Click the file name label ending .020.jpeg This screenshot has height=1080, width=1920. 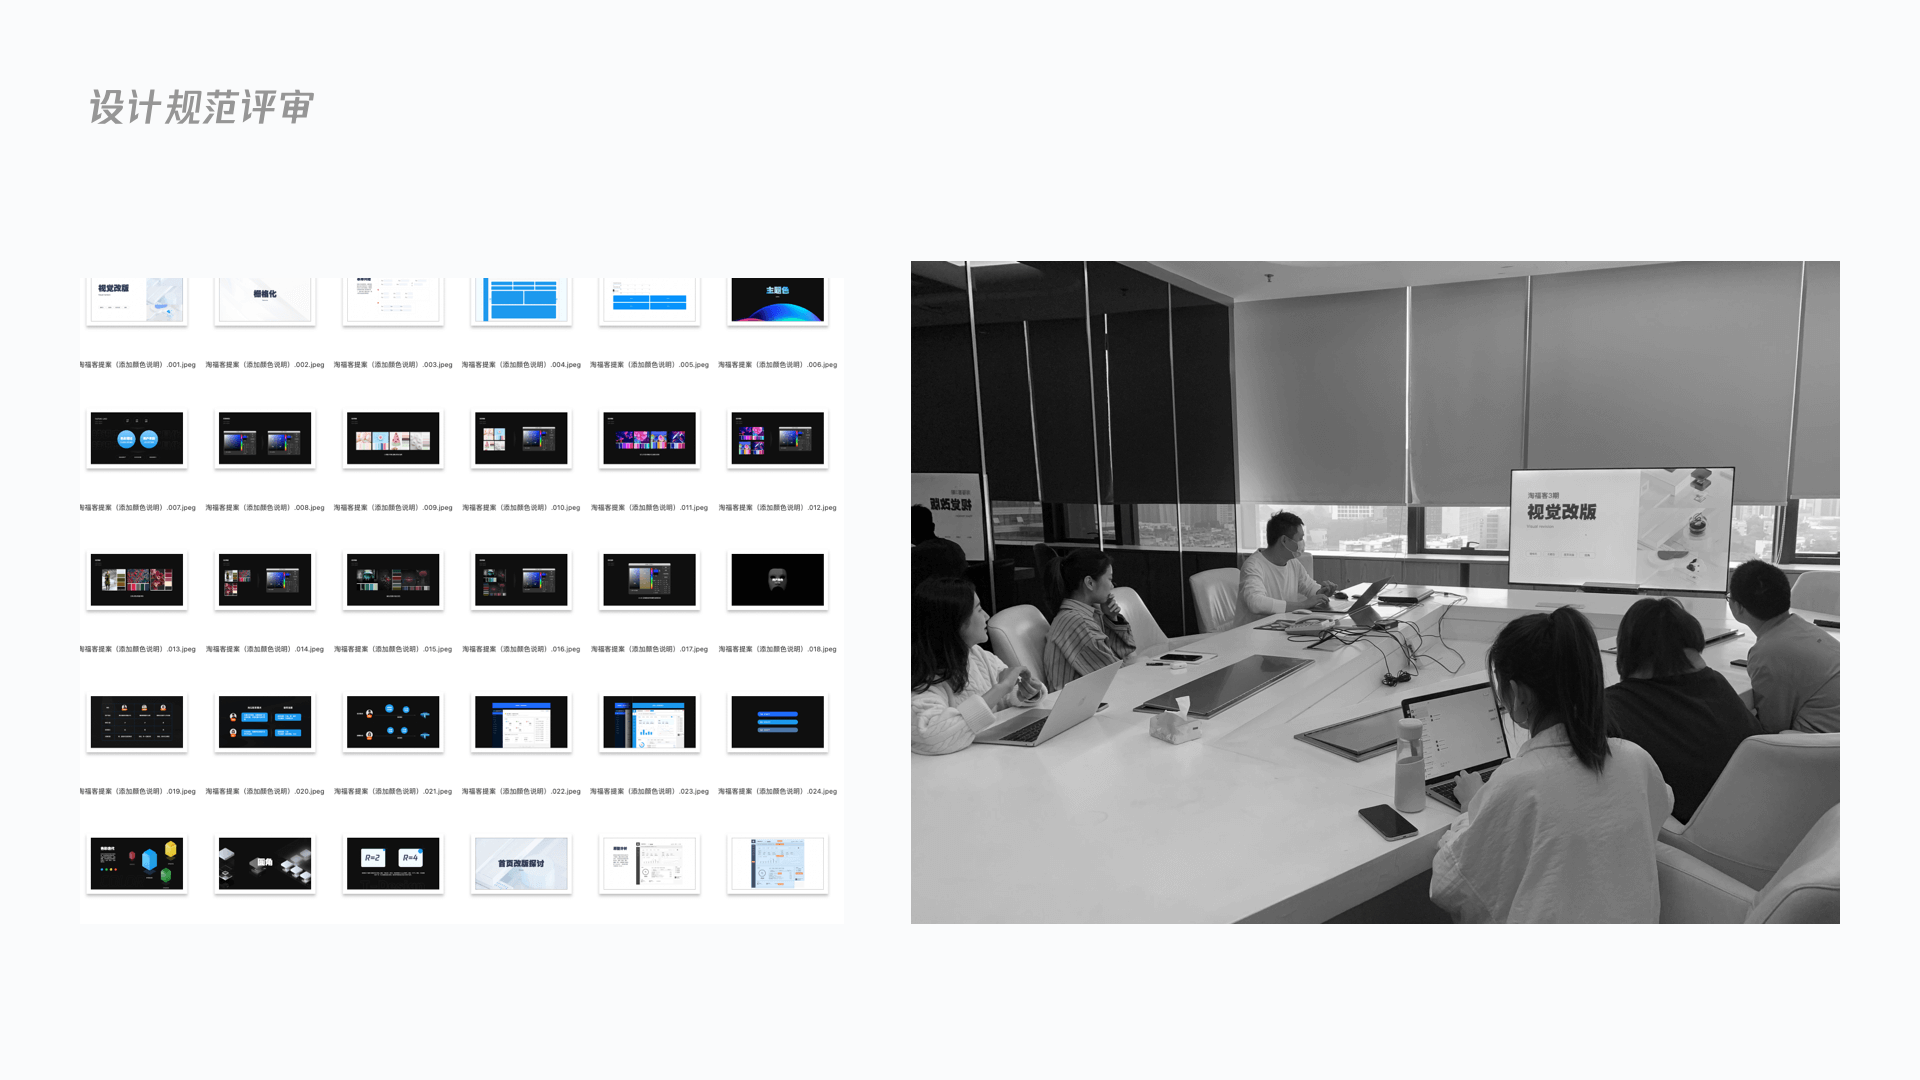265,792
